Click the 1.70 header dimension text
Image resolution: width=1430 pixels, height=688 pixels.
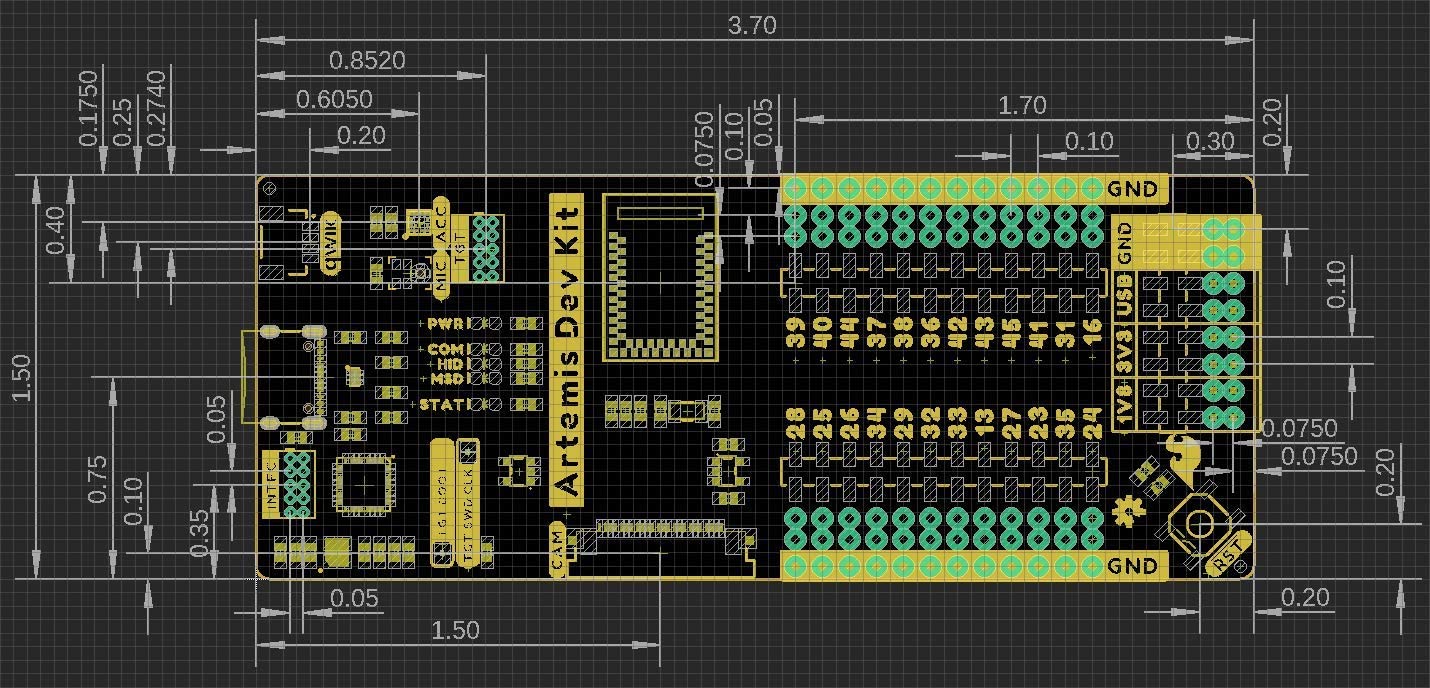tap(1021, 105)
